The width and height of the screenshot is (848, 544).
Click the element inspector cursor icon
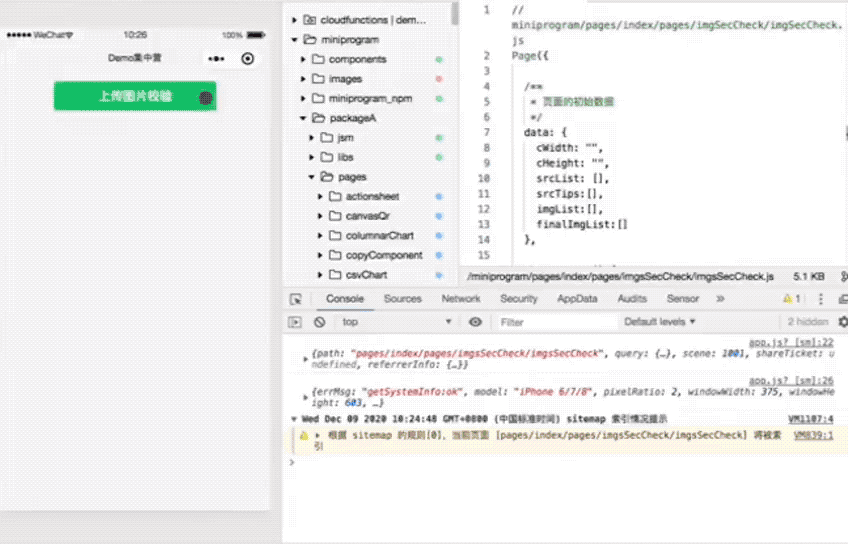(x=296, y=299)
